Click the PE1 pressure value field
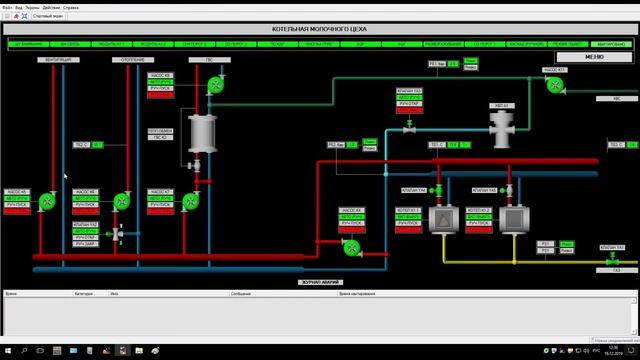Viewport: 640px width, 360px height. point(453,64)
